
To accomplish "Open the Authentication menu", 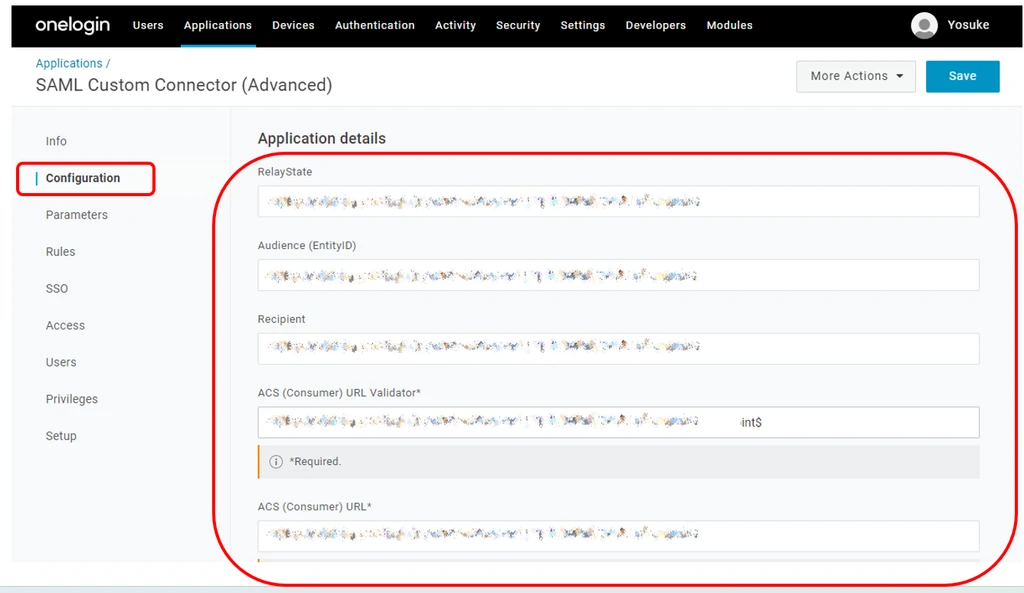I will coord(375,25).
